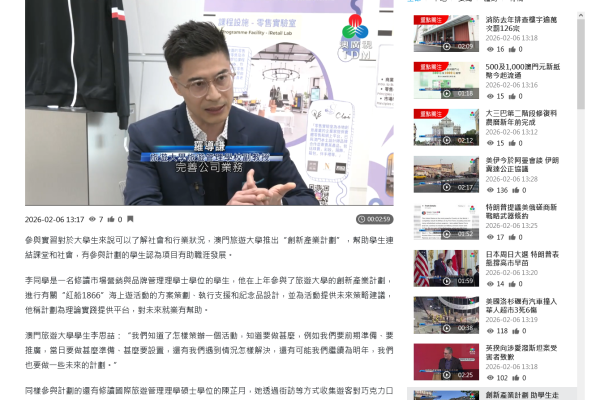Click the sidebar date '2026-02-06 13:25'
The width and height of the screenshot is (600, 400).
click(512, 226)
